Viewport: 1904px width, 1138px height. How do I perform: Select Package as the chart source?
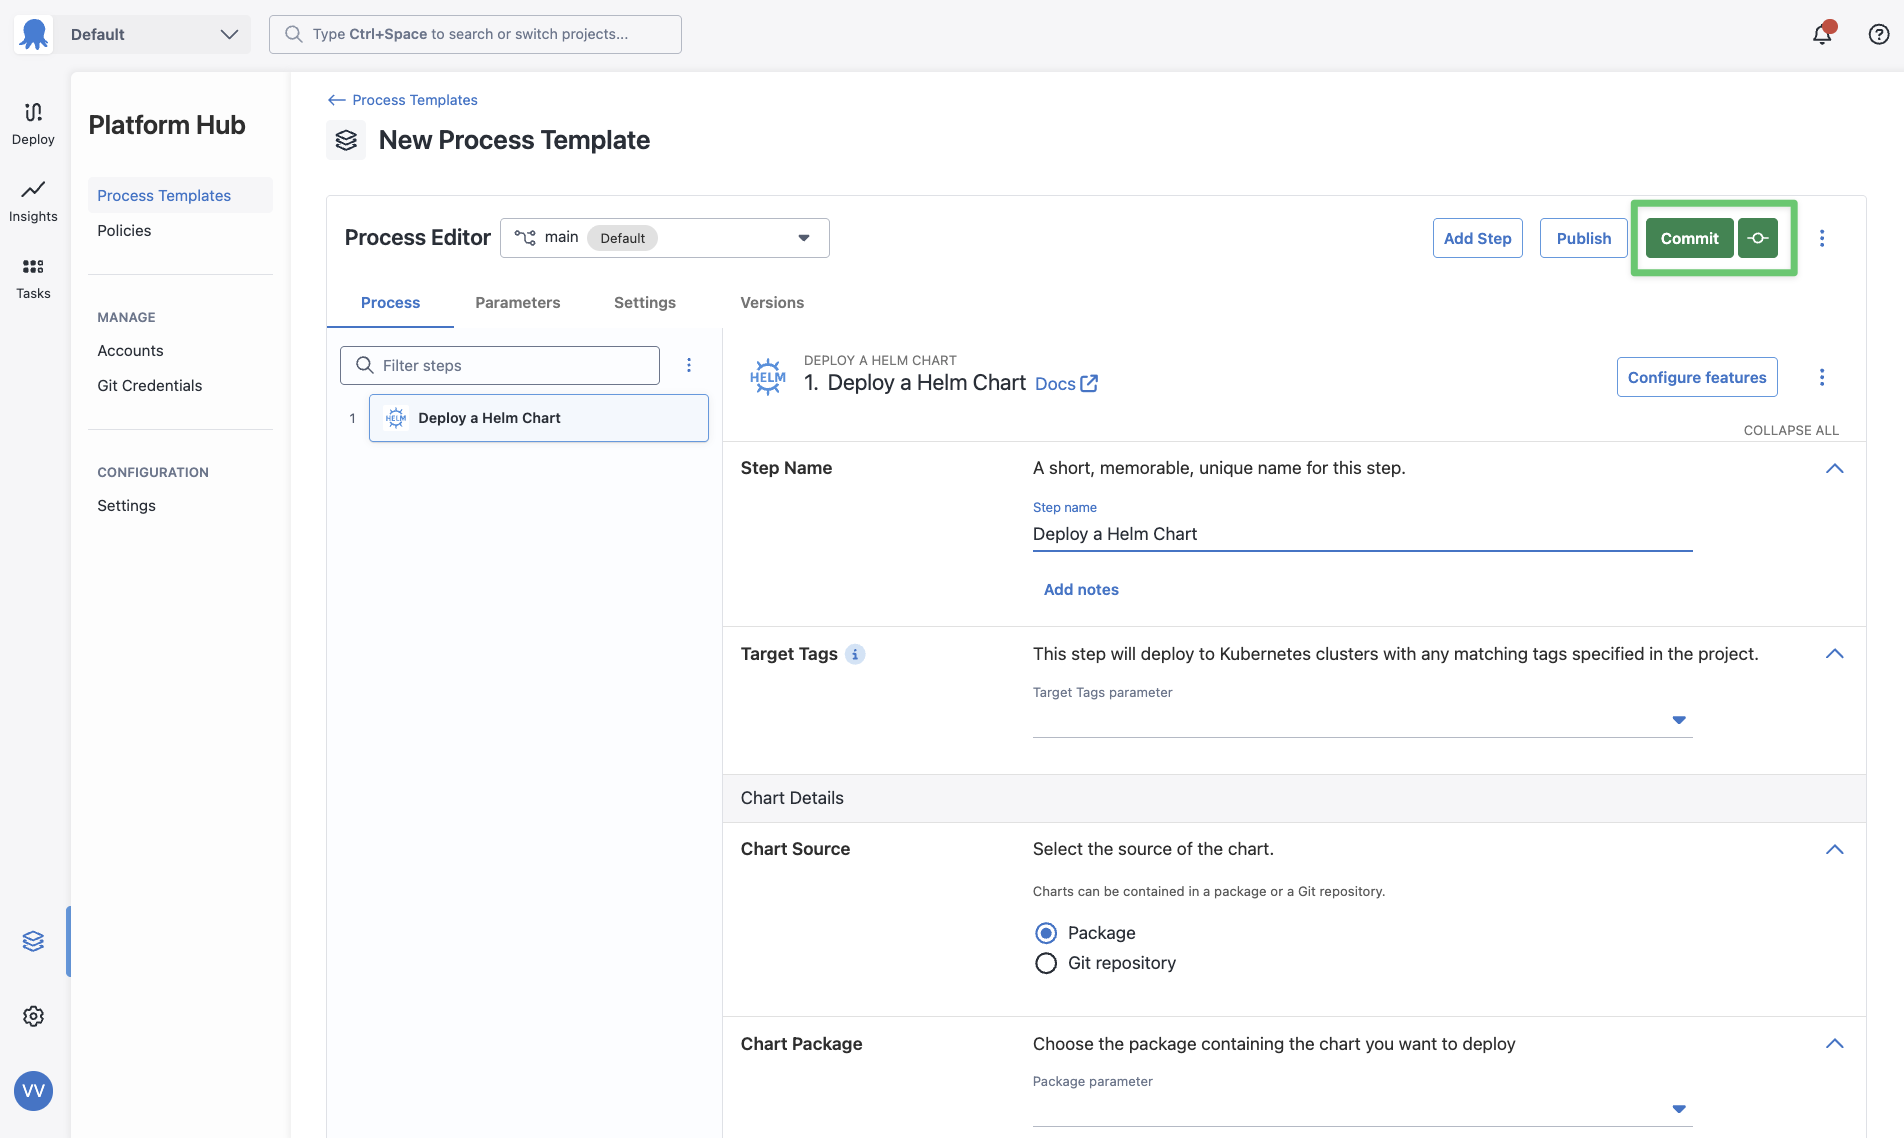(x=1046, y=932)
